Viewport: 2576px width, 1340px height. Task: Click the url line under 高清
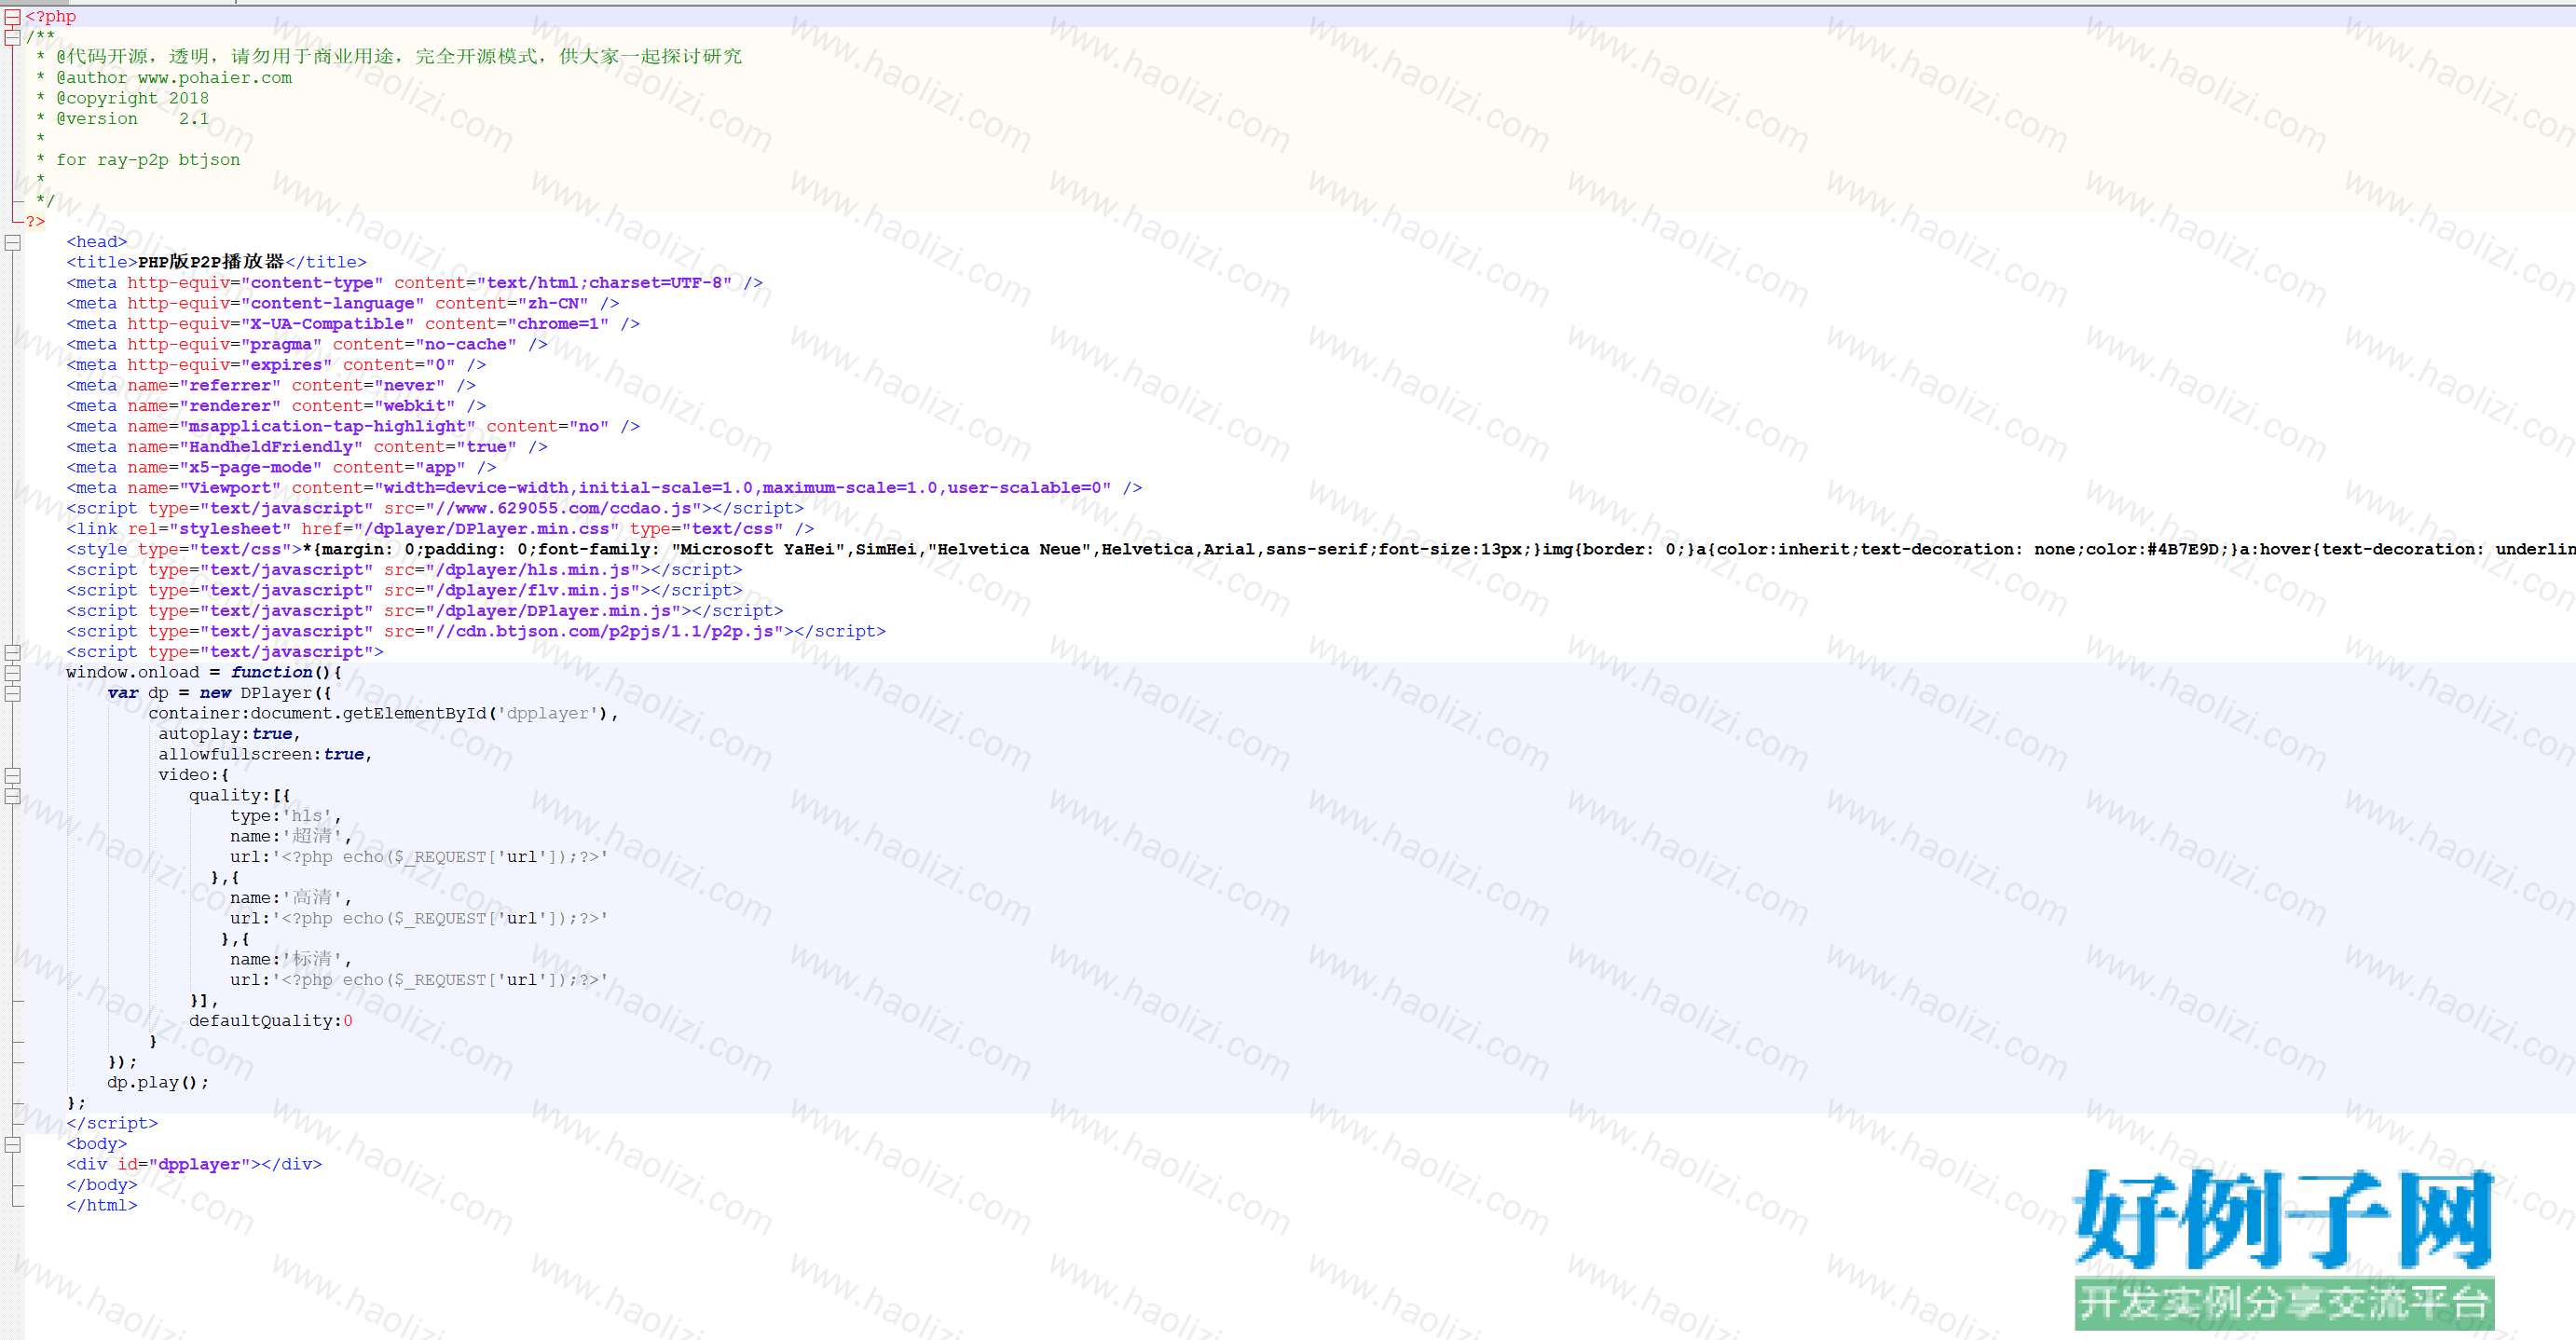click(x=419, y=919)
